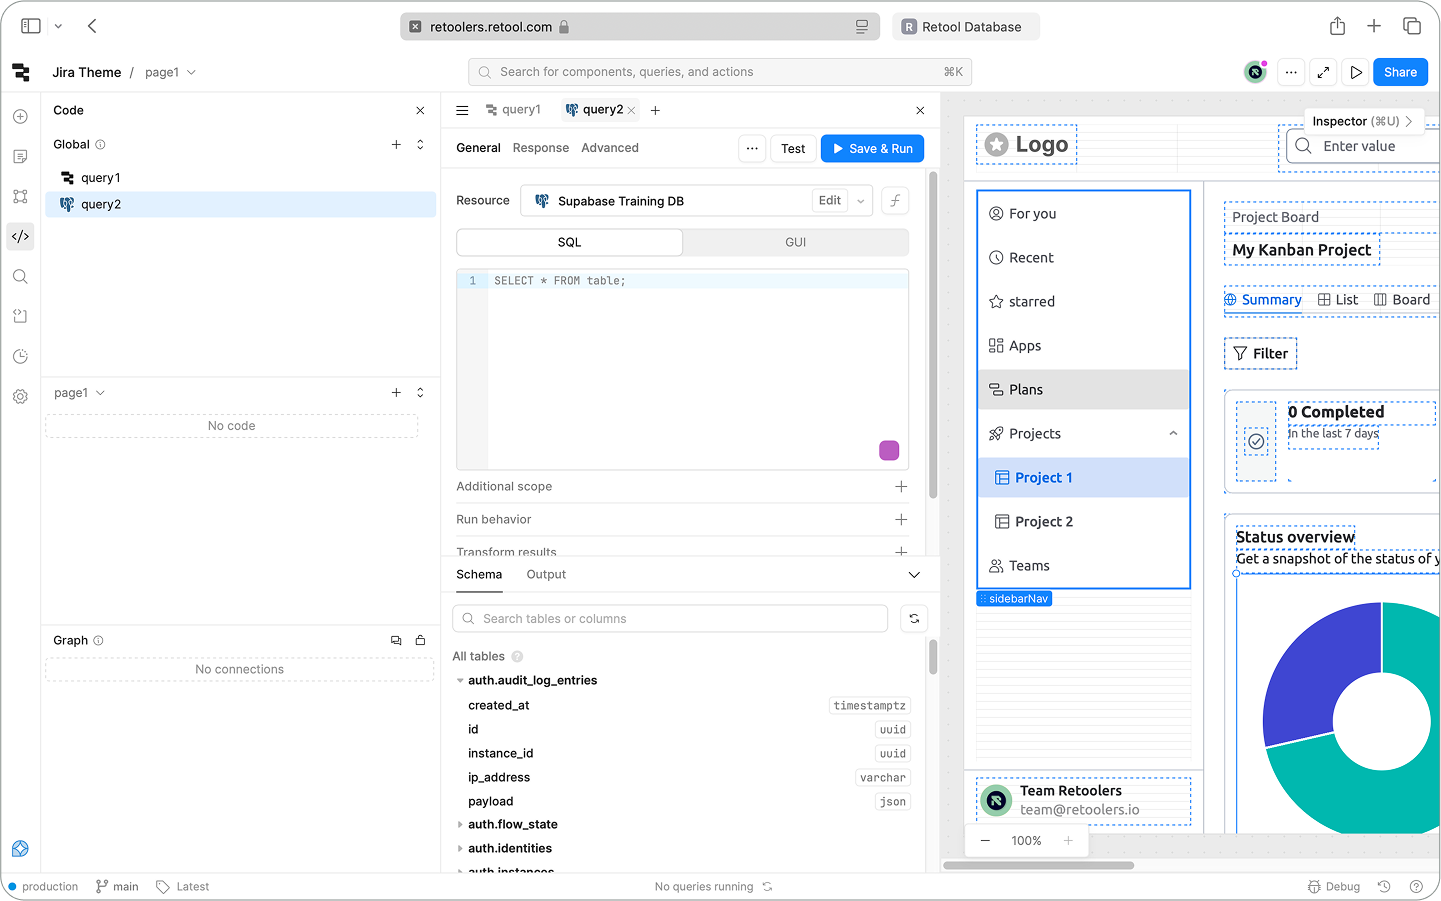Click the Graph lock icon
Image resolution: width=1441 pixels, height=901 pixels.
pyautogui.click(x=421, y=641)
